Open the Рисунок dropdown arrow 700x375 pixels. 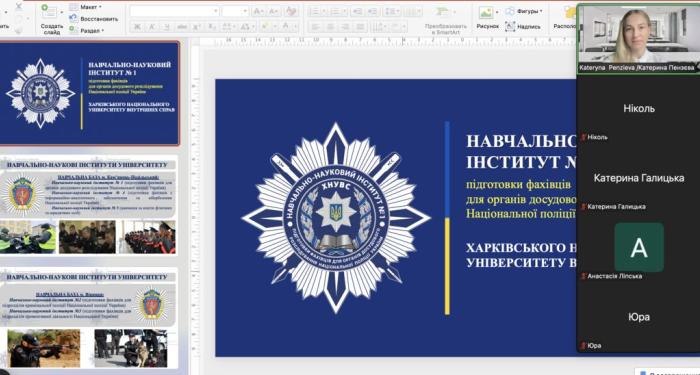(497, 12)
